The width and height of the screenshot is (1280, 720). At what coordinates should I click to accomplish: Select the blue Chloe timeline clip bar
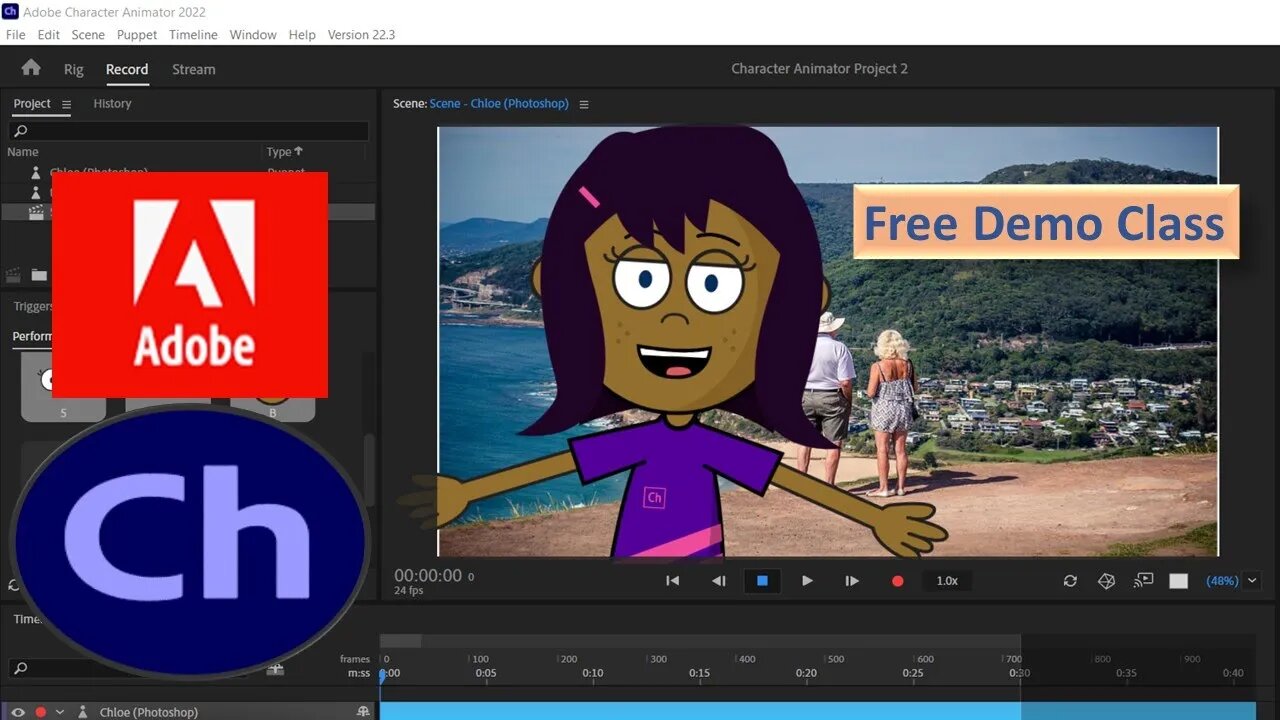[x=818, y=711]
